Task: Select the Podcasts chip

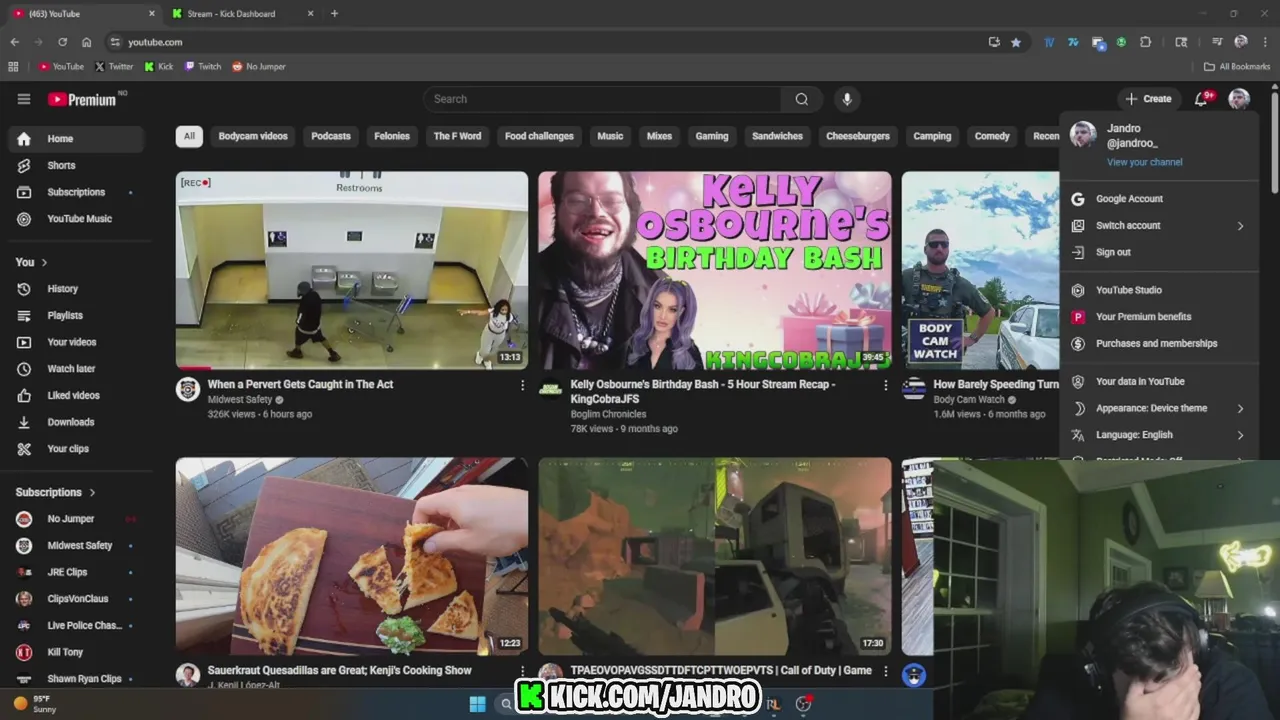Action: 331,136
